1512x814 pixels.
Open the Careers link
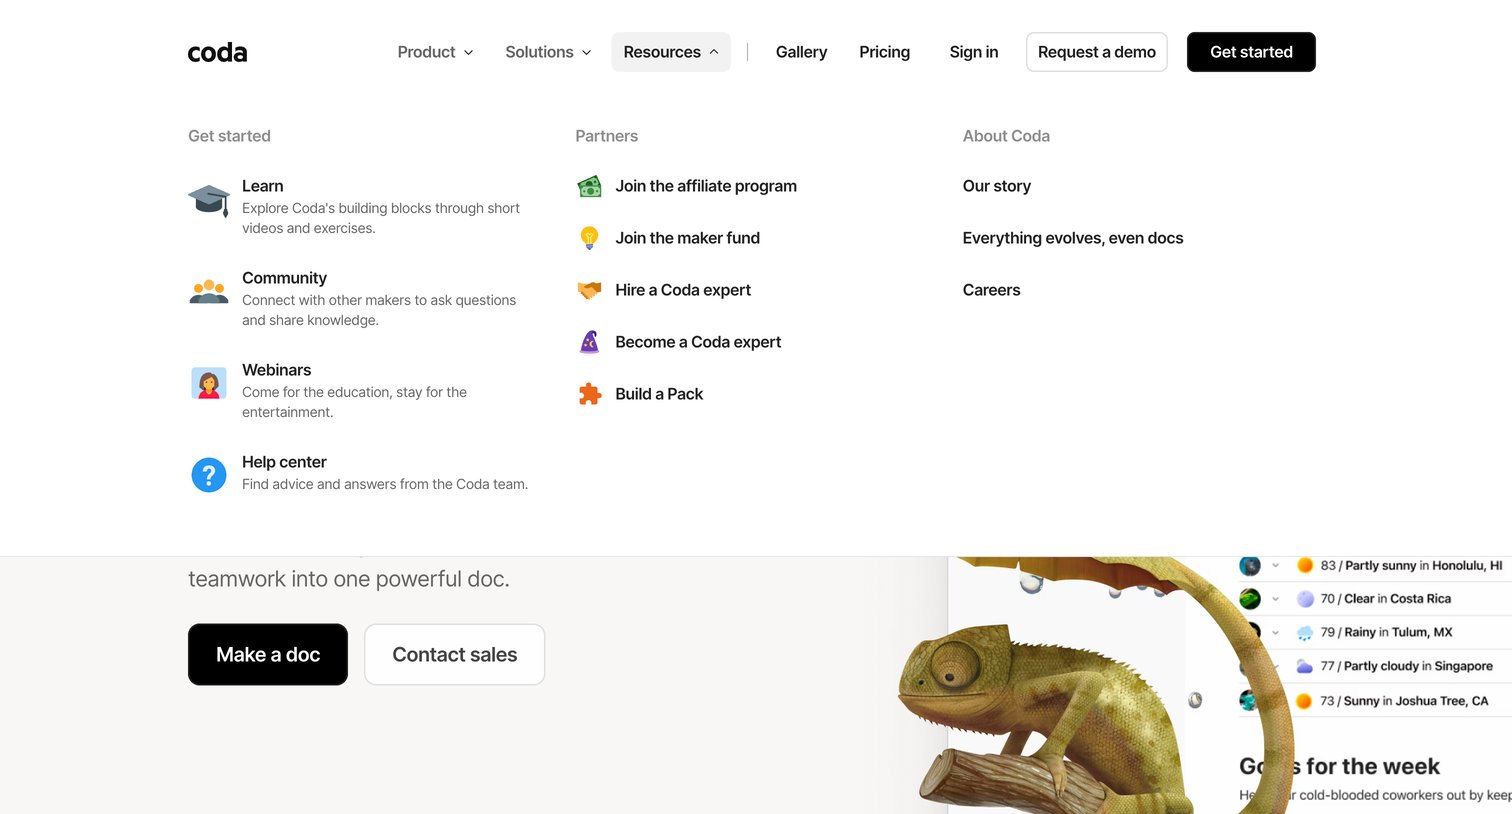click(992, 290)
